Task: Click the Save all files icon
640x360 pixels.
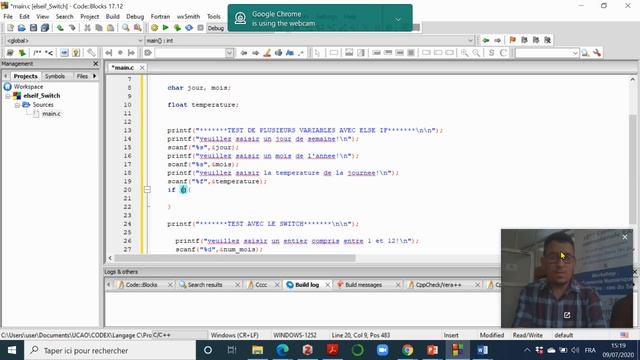Action: tap(45, 28)
